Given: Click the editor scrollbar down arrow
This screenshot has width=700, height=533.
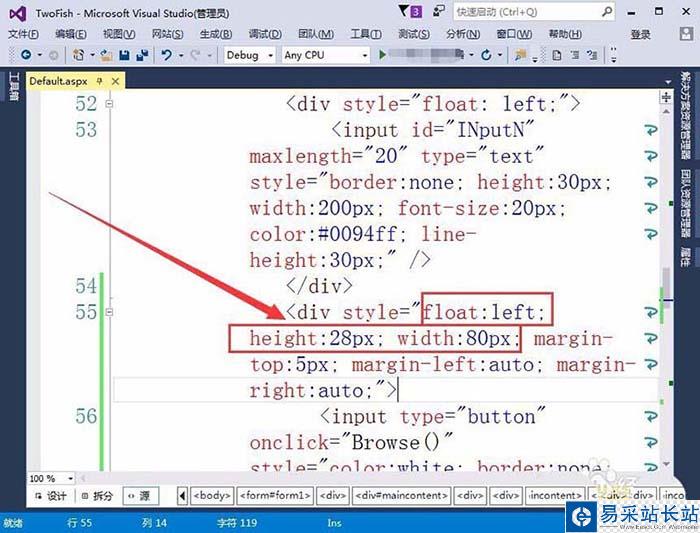Looking at the screenshot, I should coord(666,464).
